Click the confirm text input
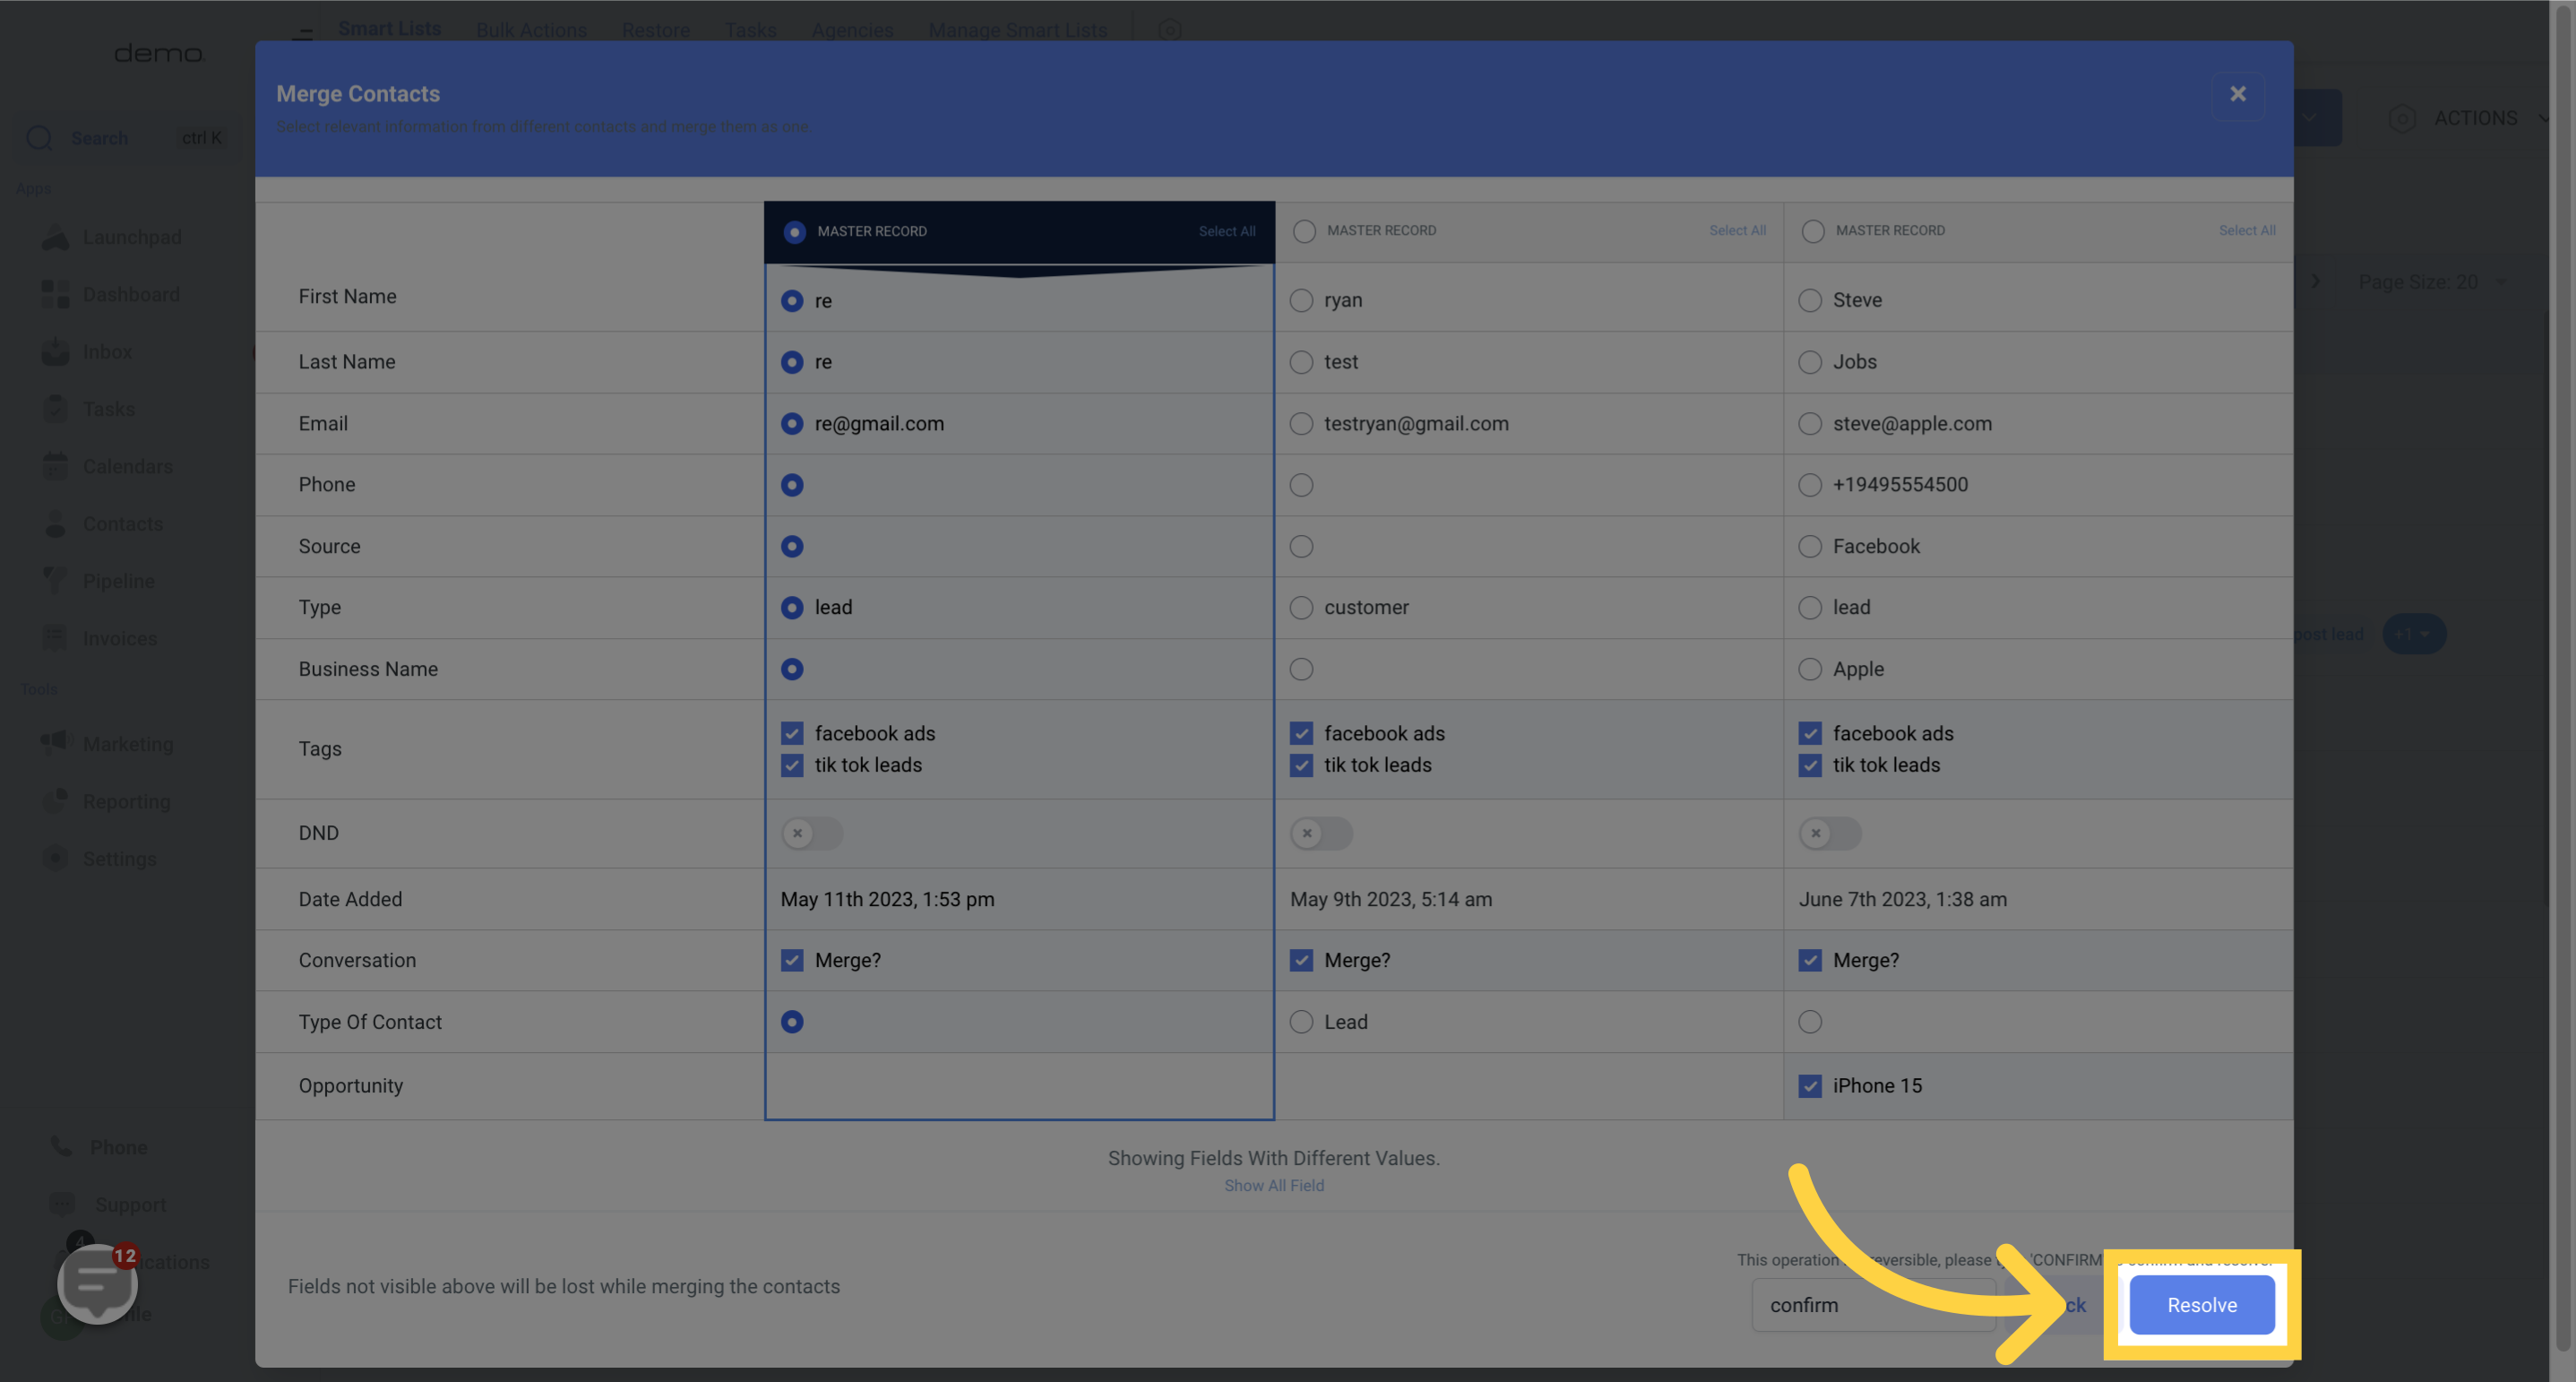This screenshot has height=1382, width=2576. pyautogui.click(x=1873, y=1305)
